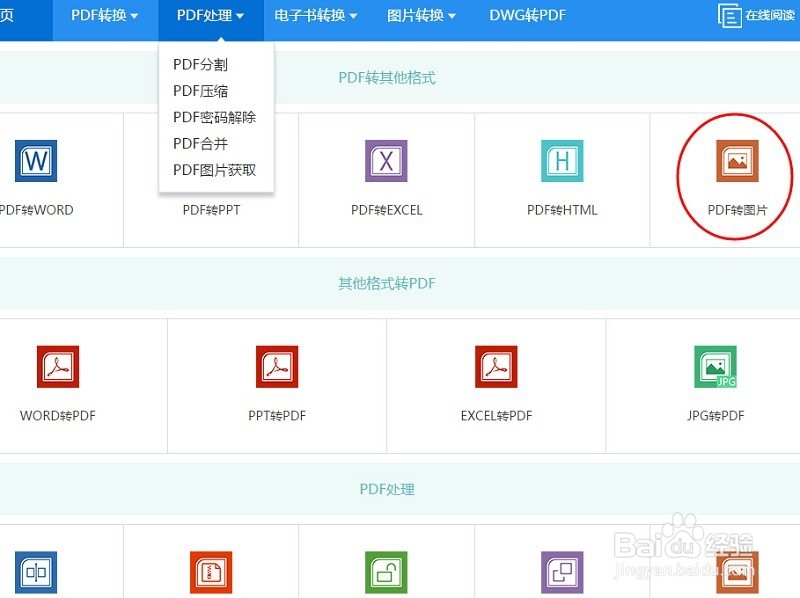This screenshot has height=598, width=800.
Task: Select PDF合并 from the dropdown list
Action: (201, 144)
